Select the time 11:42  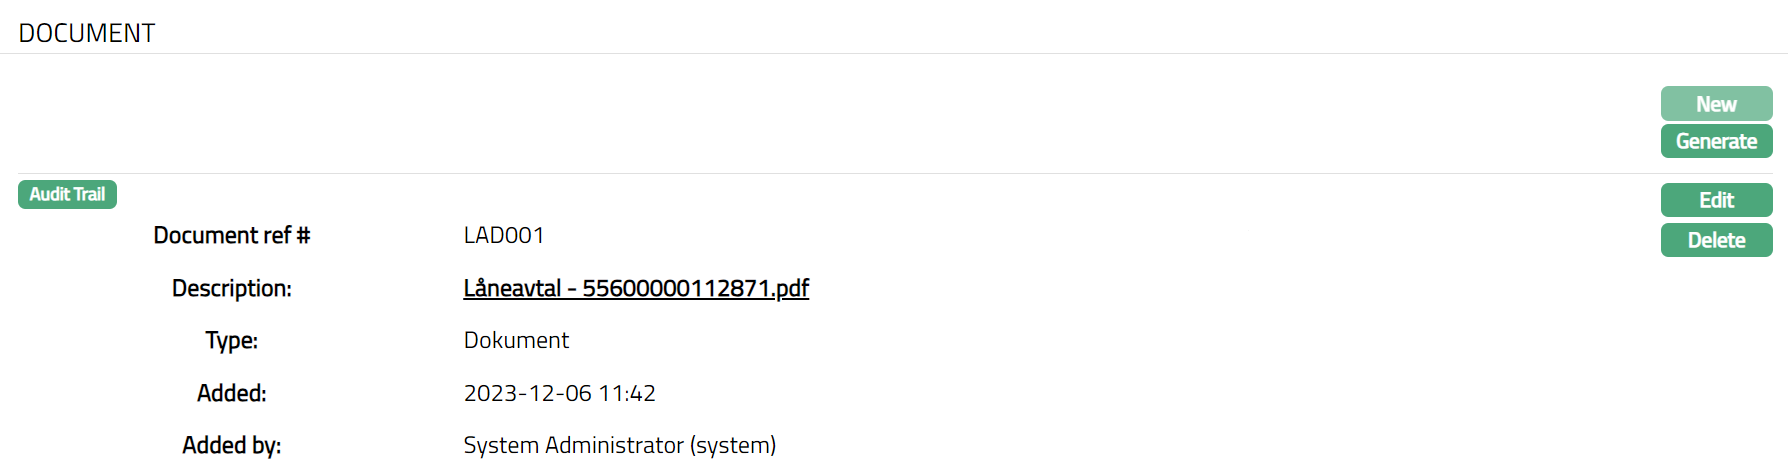(627, 393)
